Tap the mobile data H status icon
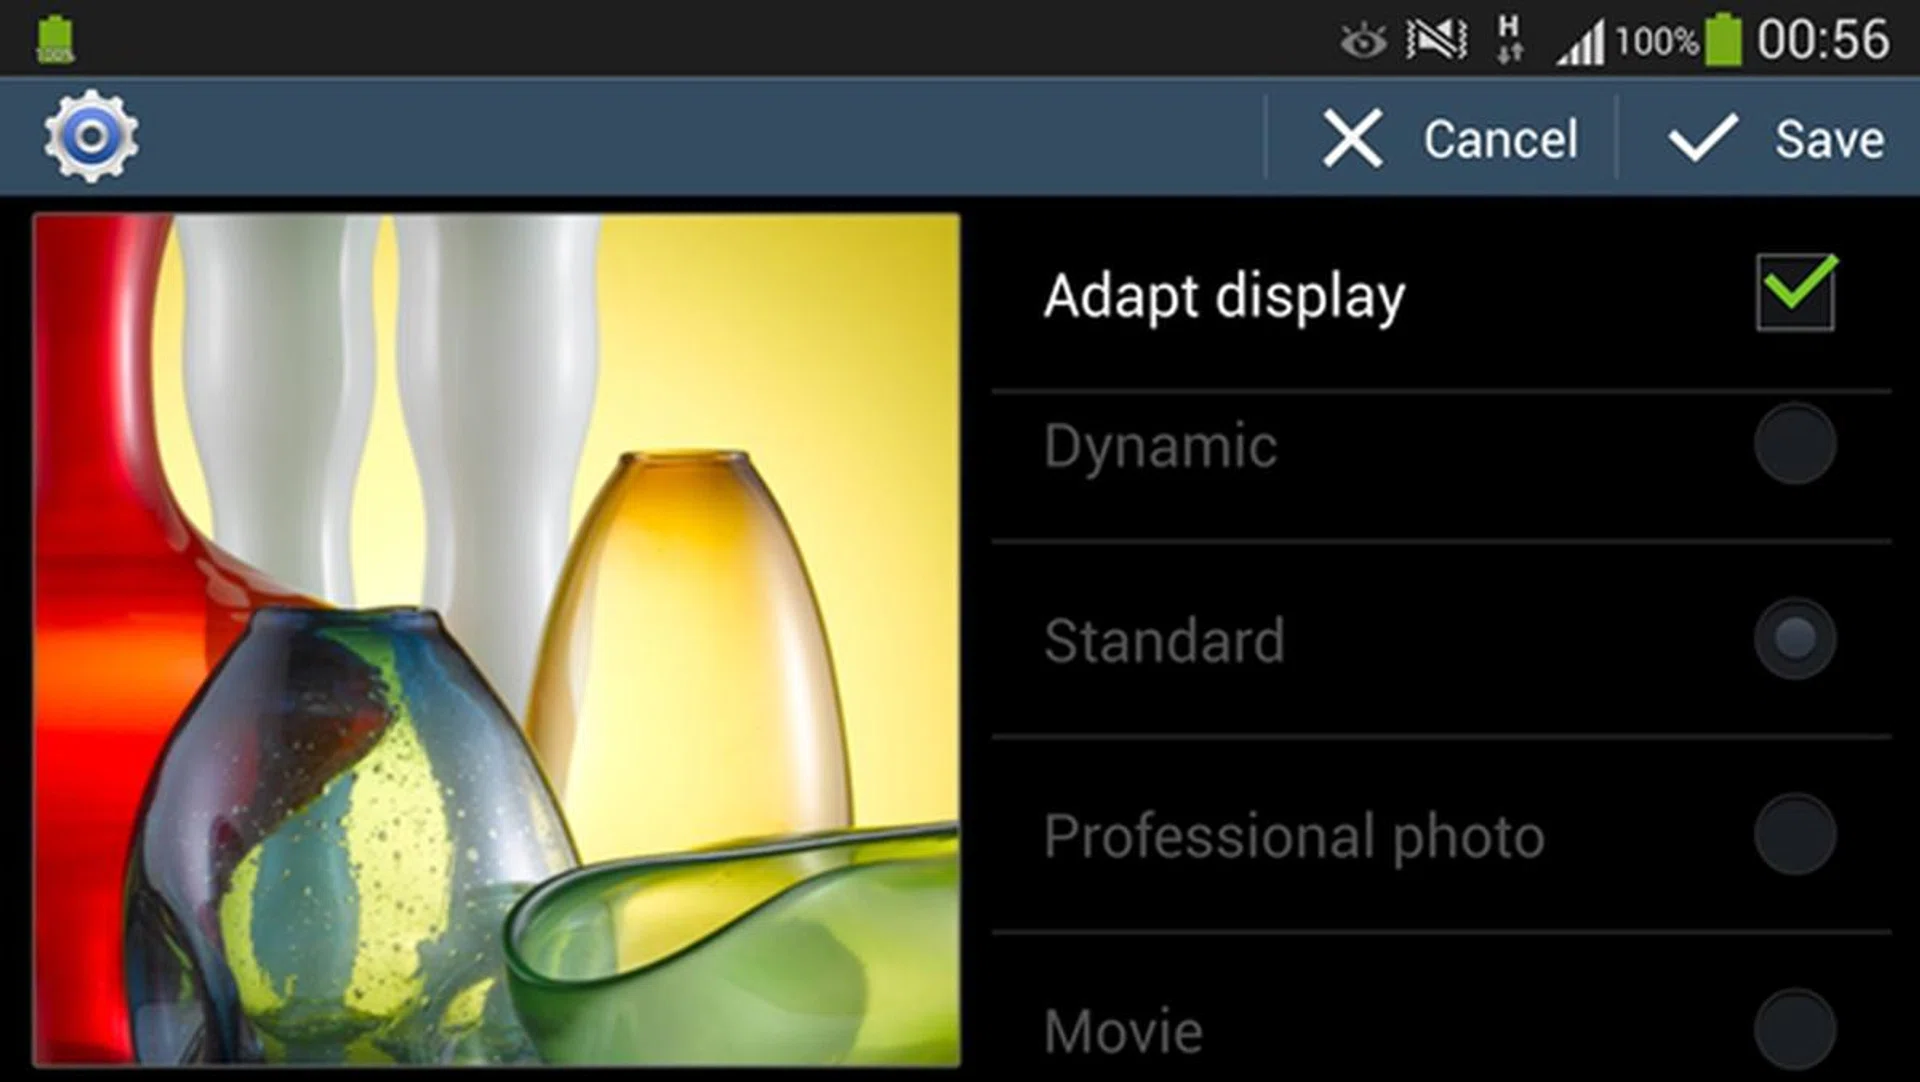The height and width of the screenshot is (1082, 1920). click(1509, 40)
